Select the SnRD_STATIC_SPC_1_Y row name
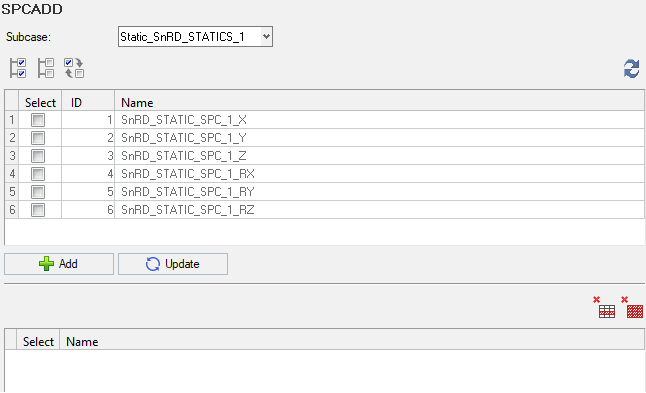646x393 pixels. point(183,138)
